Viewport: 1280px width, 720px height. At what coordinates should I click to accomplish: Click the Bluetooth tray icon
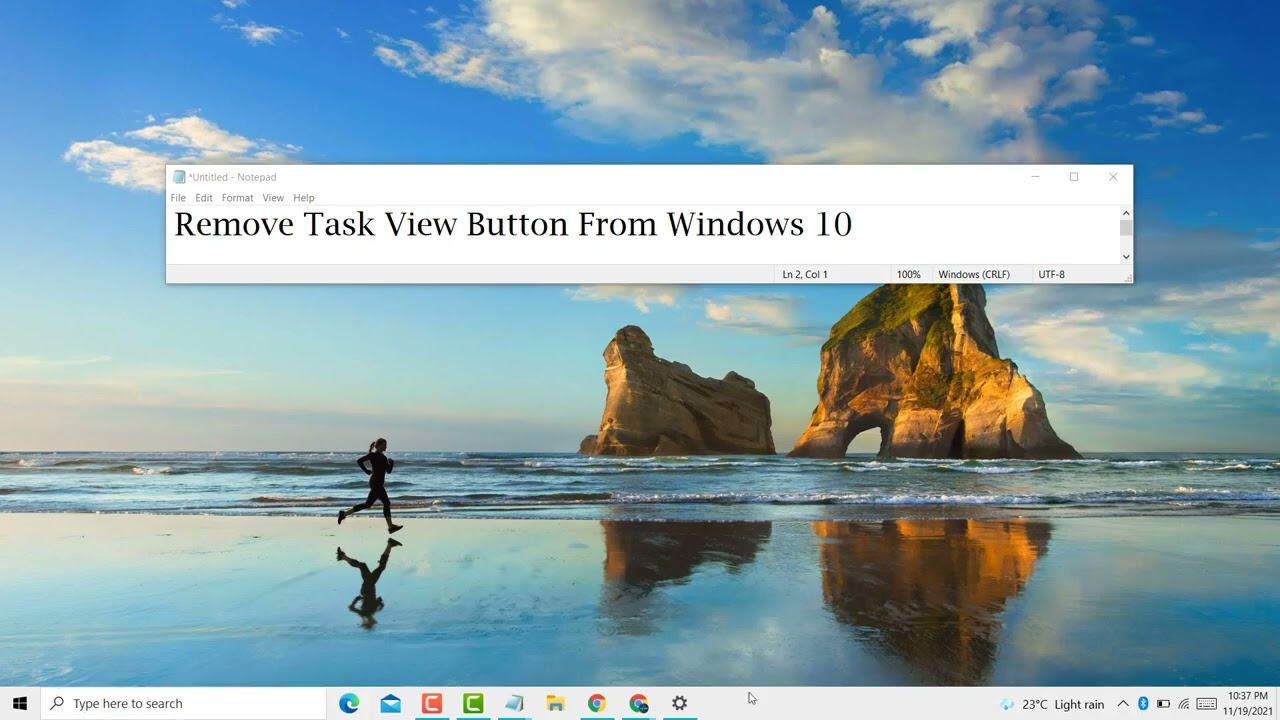click(1143, 704)
